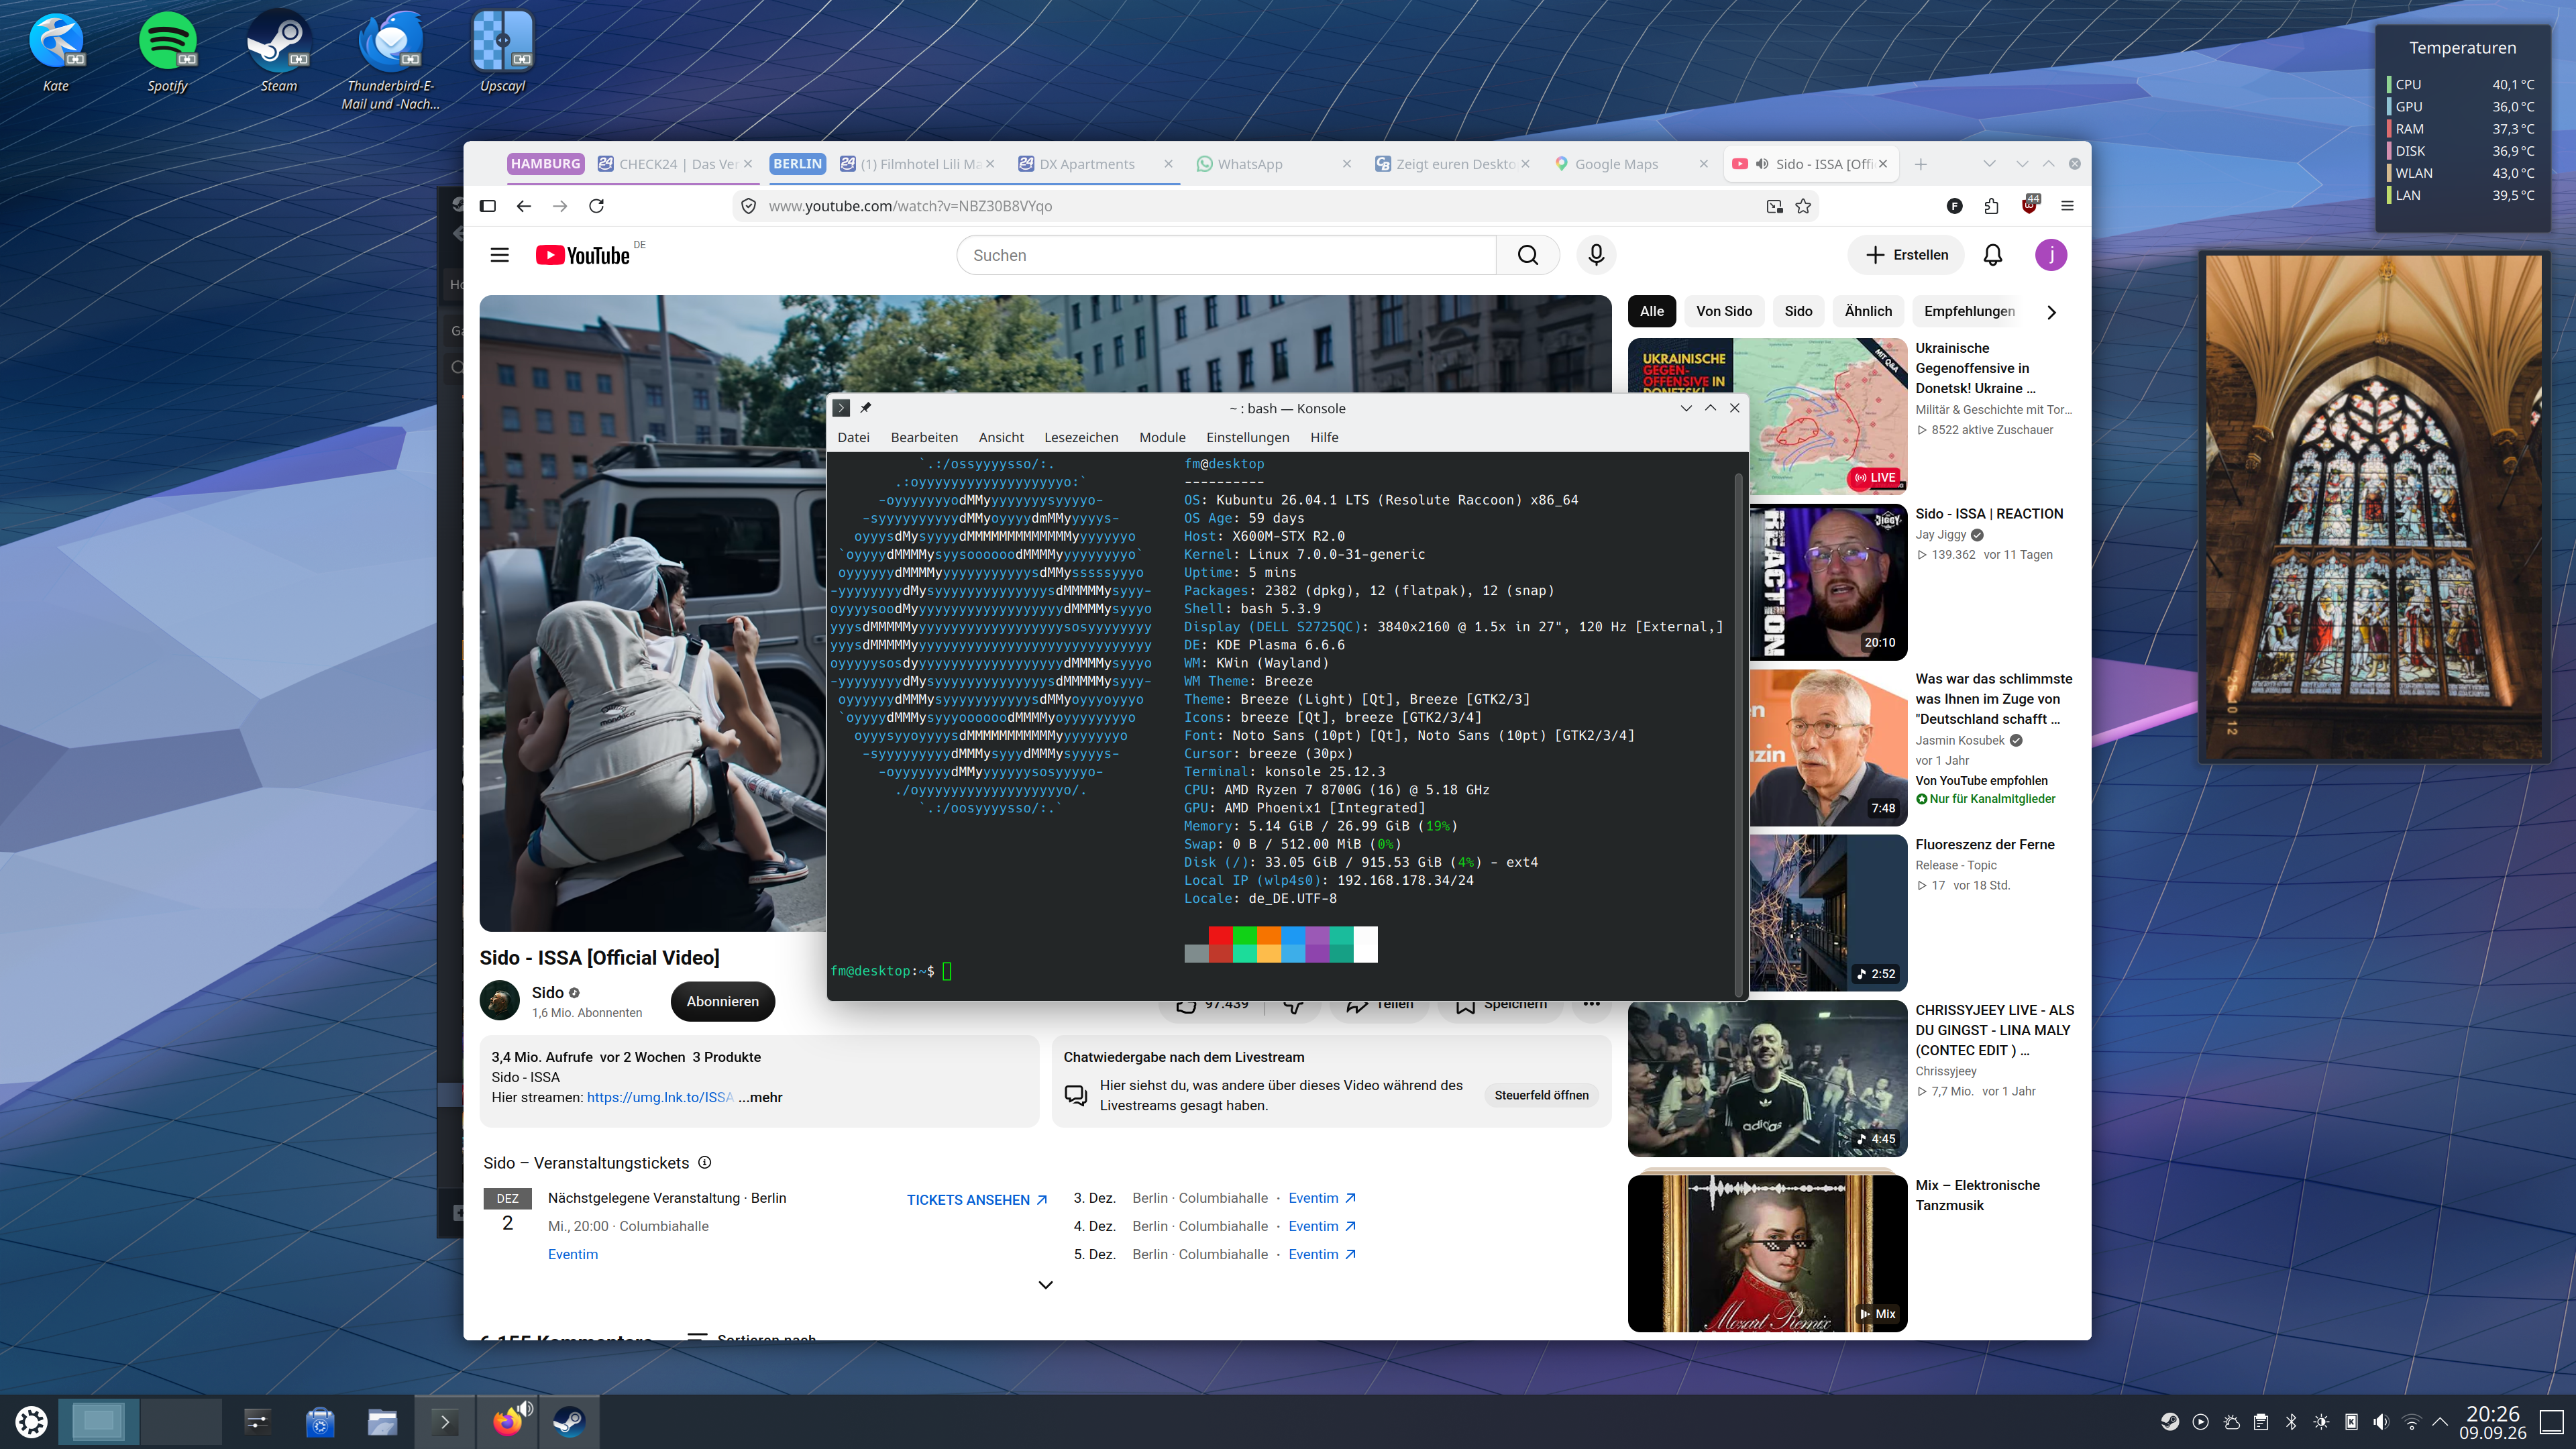The height and width of the screenshot is (1449, 2576).
Task: Open the Wi-Fi network tray icon
Action: pyautogui.click(x=2412, y=1422)
